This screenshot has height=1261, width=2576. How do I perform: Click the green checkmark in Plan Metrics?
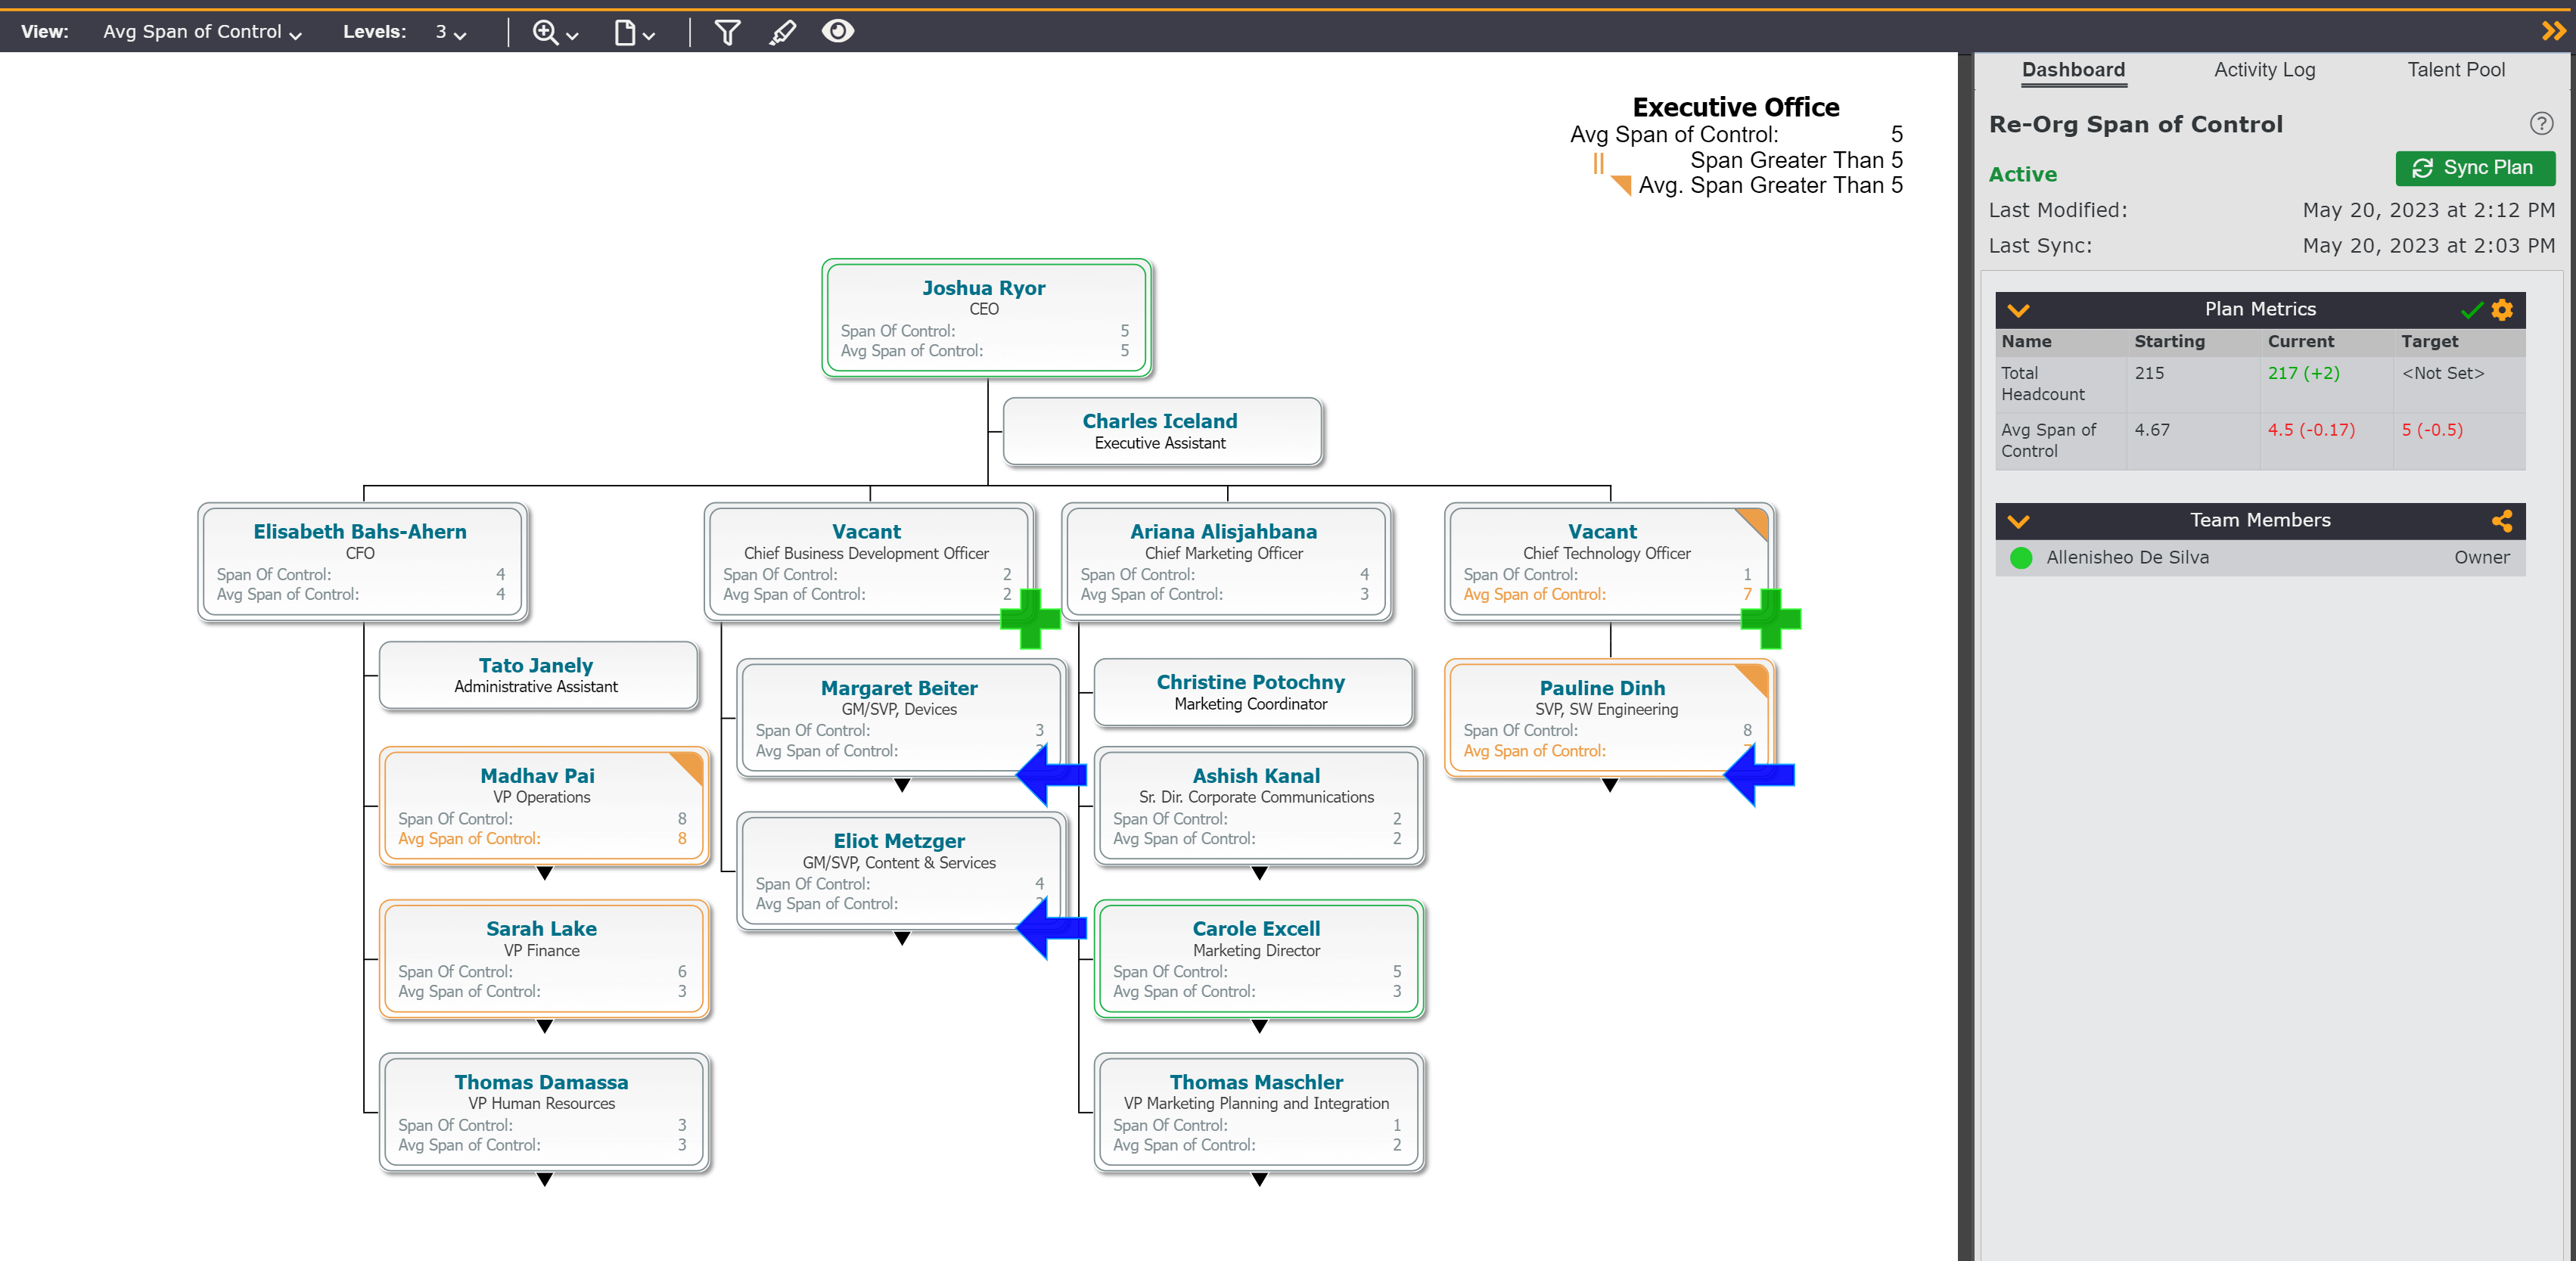pos(2471,310)
